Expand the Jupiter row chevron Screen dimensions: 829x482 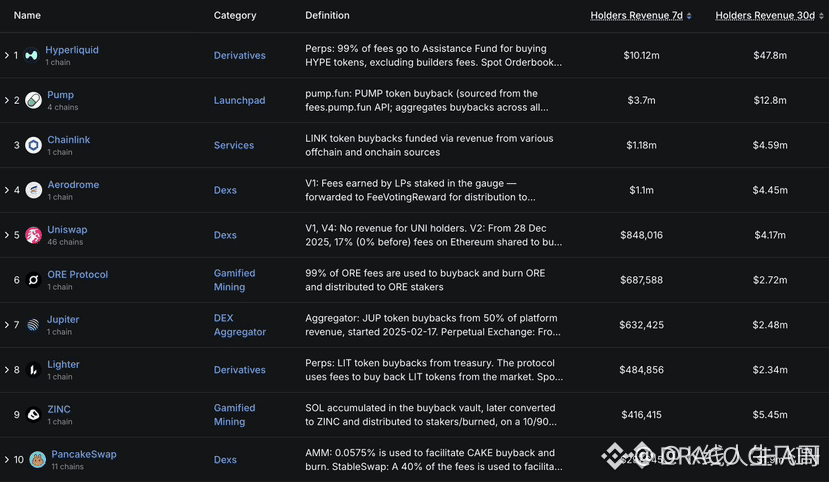pos(6,325)
